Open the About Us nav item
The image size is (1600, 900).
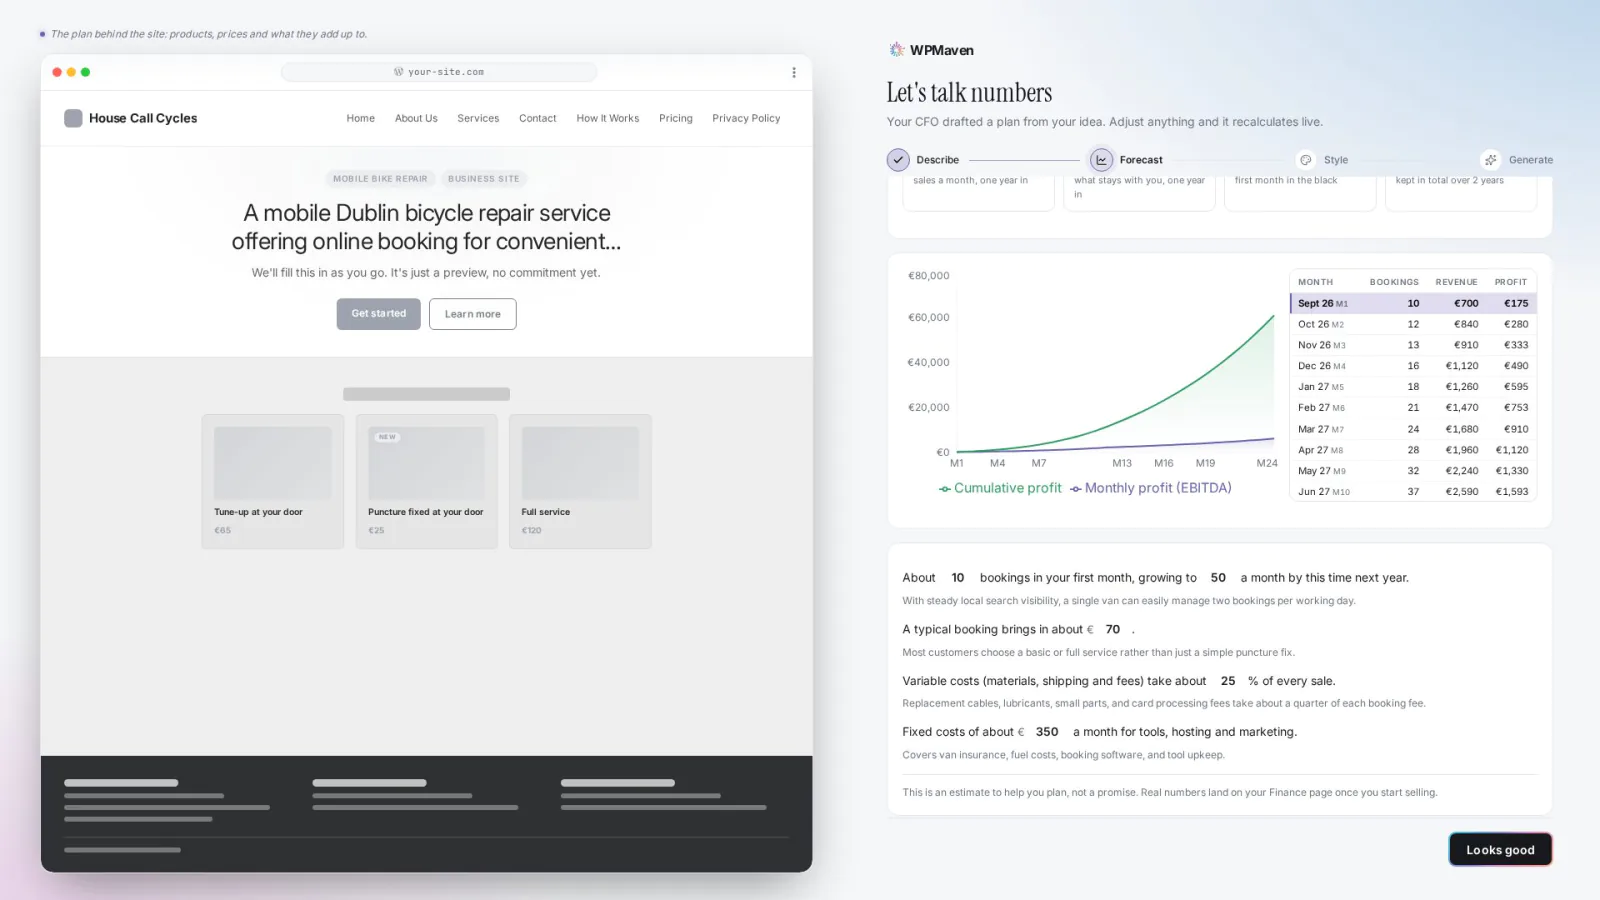pos(416,118)
